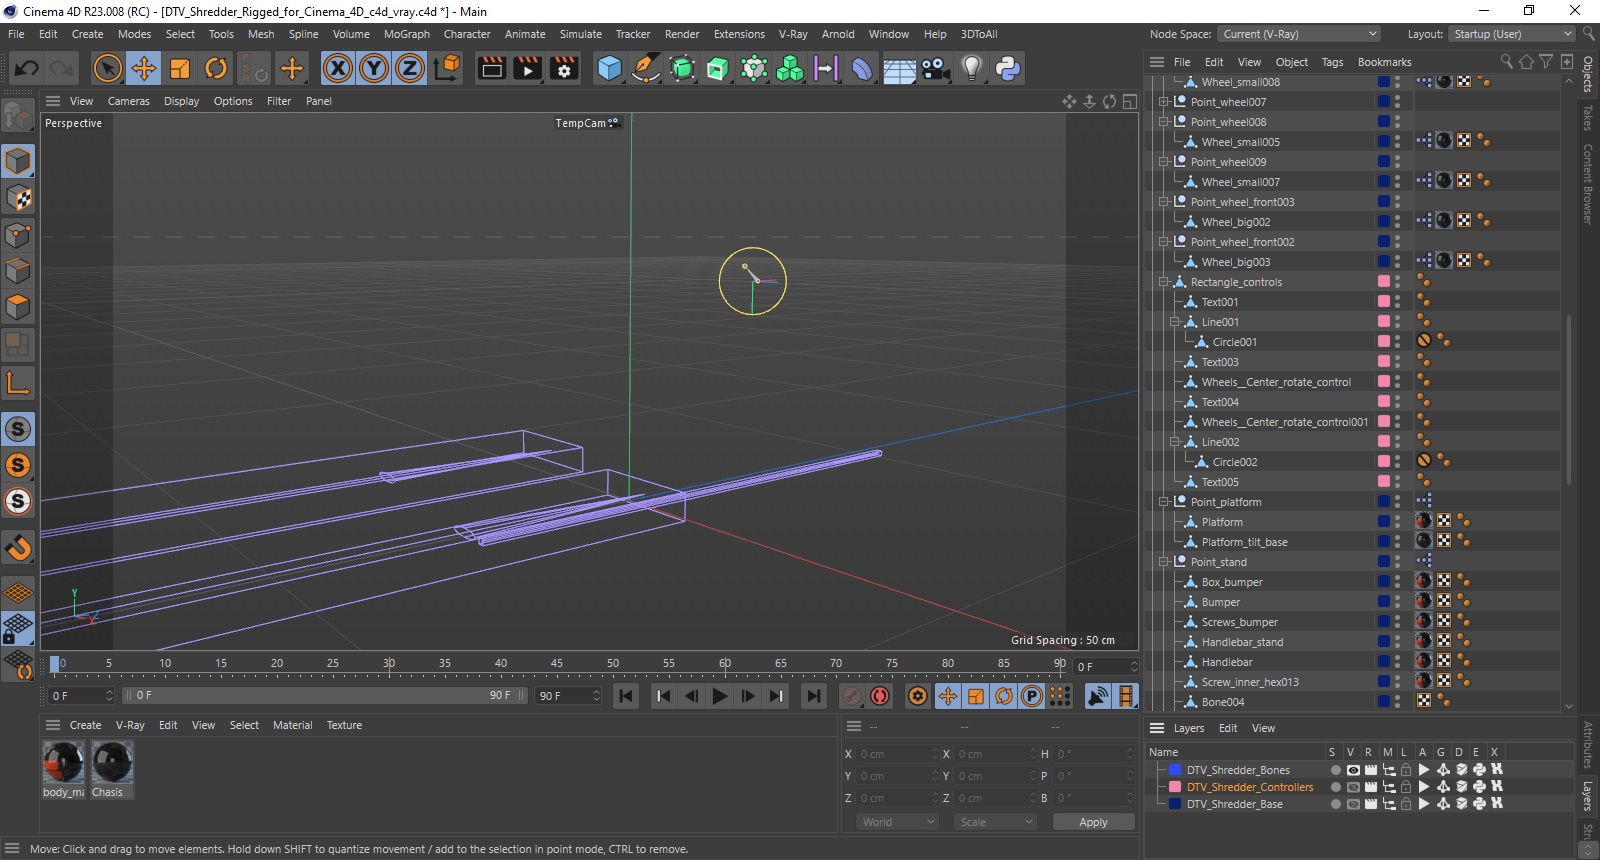The image size is (1600, 860).
Task: Open MoGraph cloner icon
Action: [790, 68]
